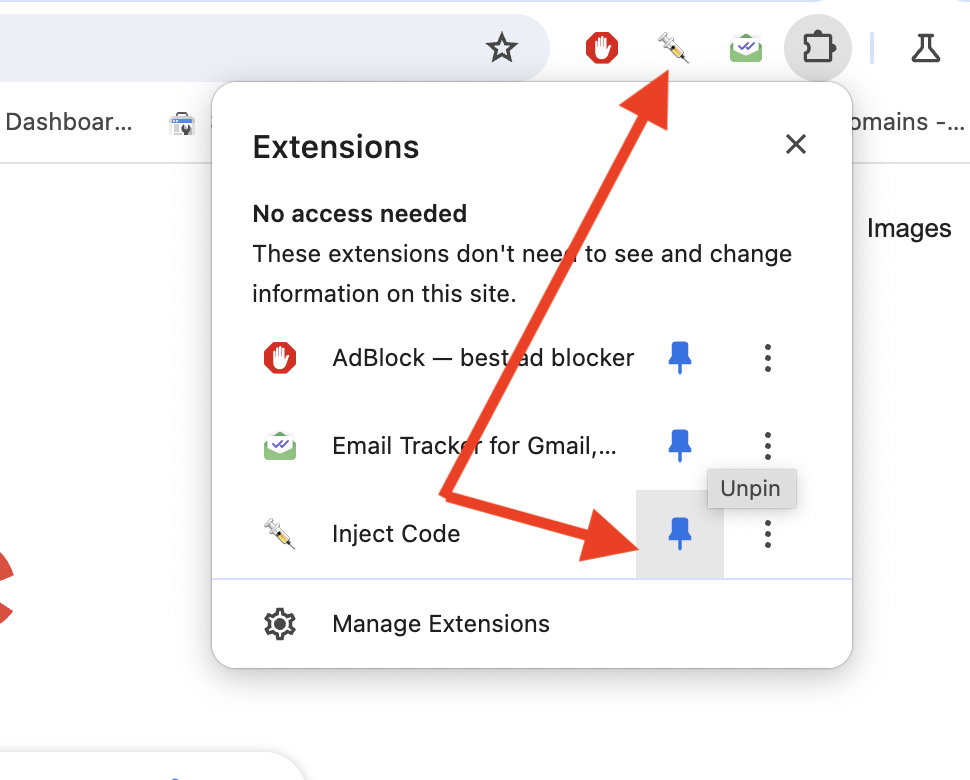Select Email Tracker for Gmail entry
Screen dimensions: 970x780
click(x=474, y=445)
